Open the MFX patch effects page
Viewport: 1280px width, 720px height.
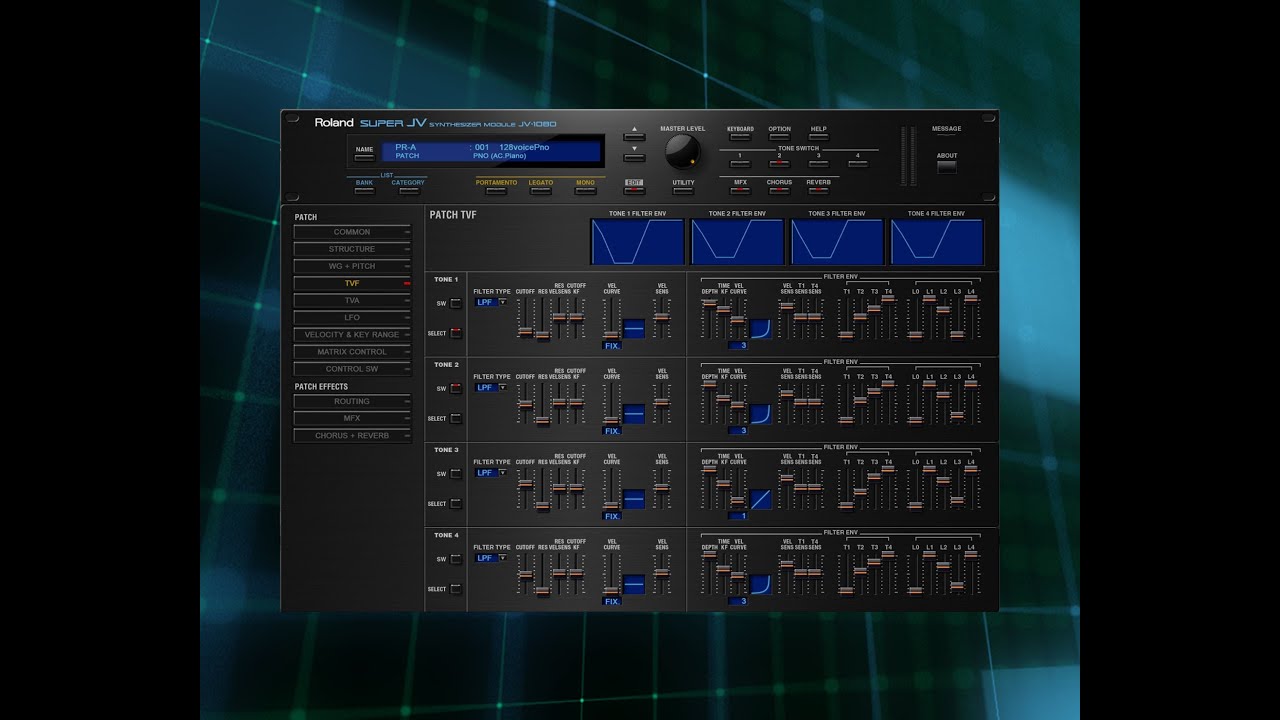[352, 418]
